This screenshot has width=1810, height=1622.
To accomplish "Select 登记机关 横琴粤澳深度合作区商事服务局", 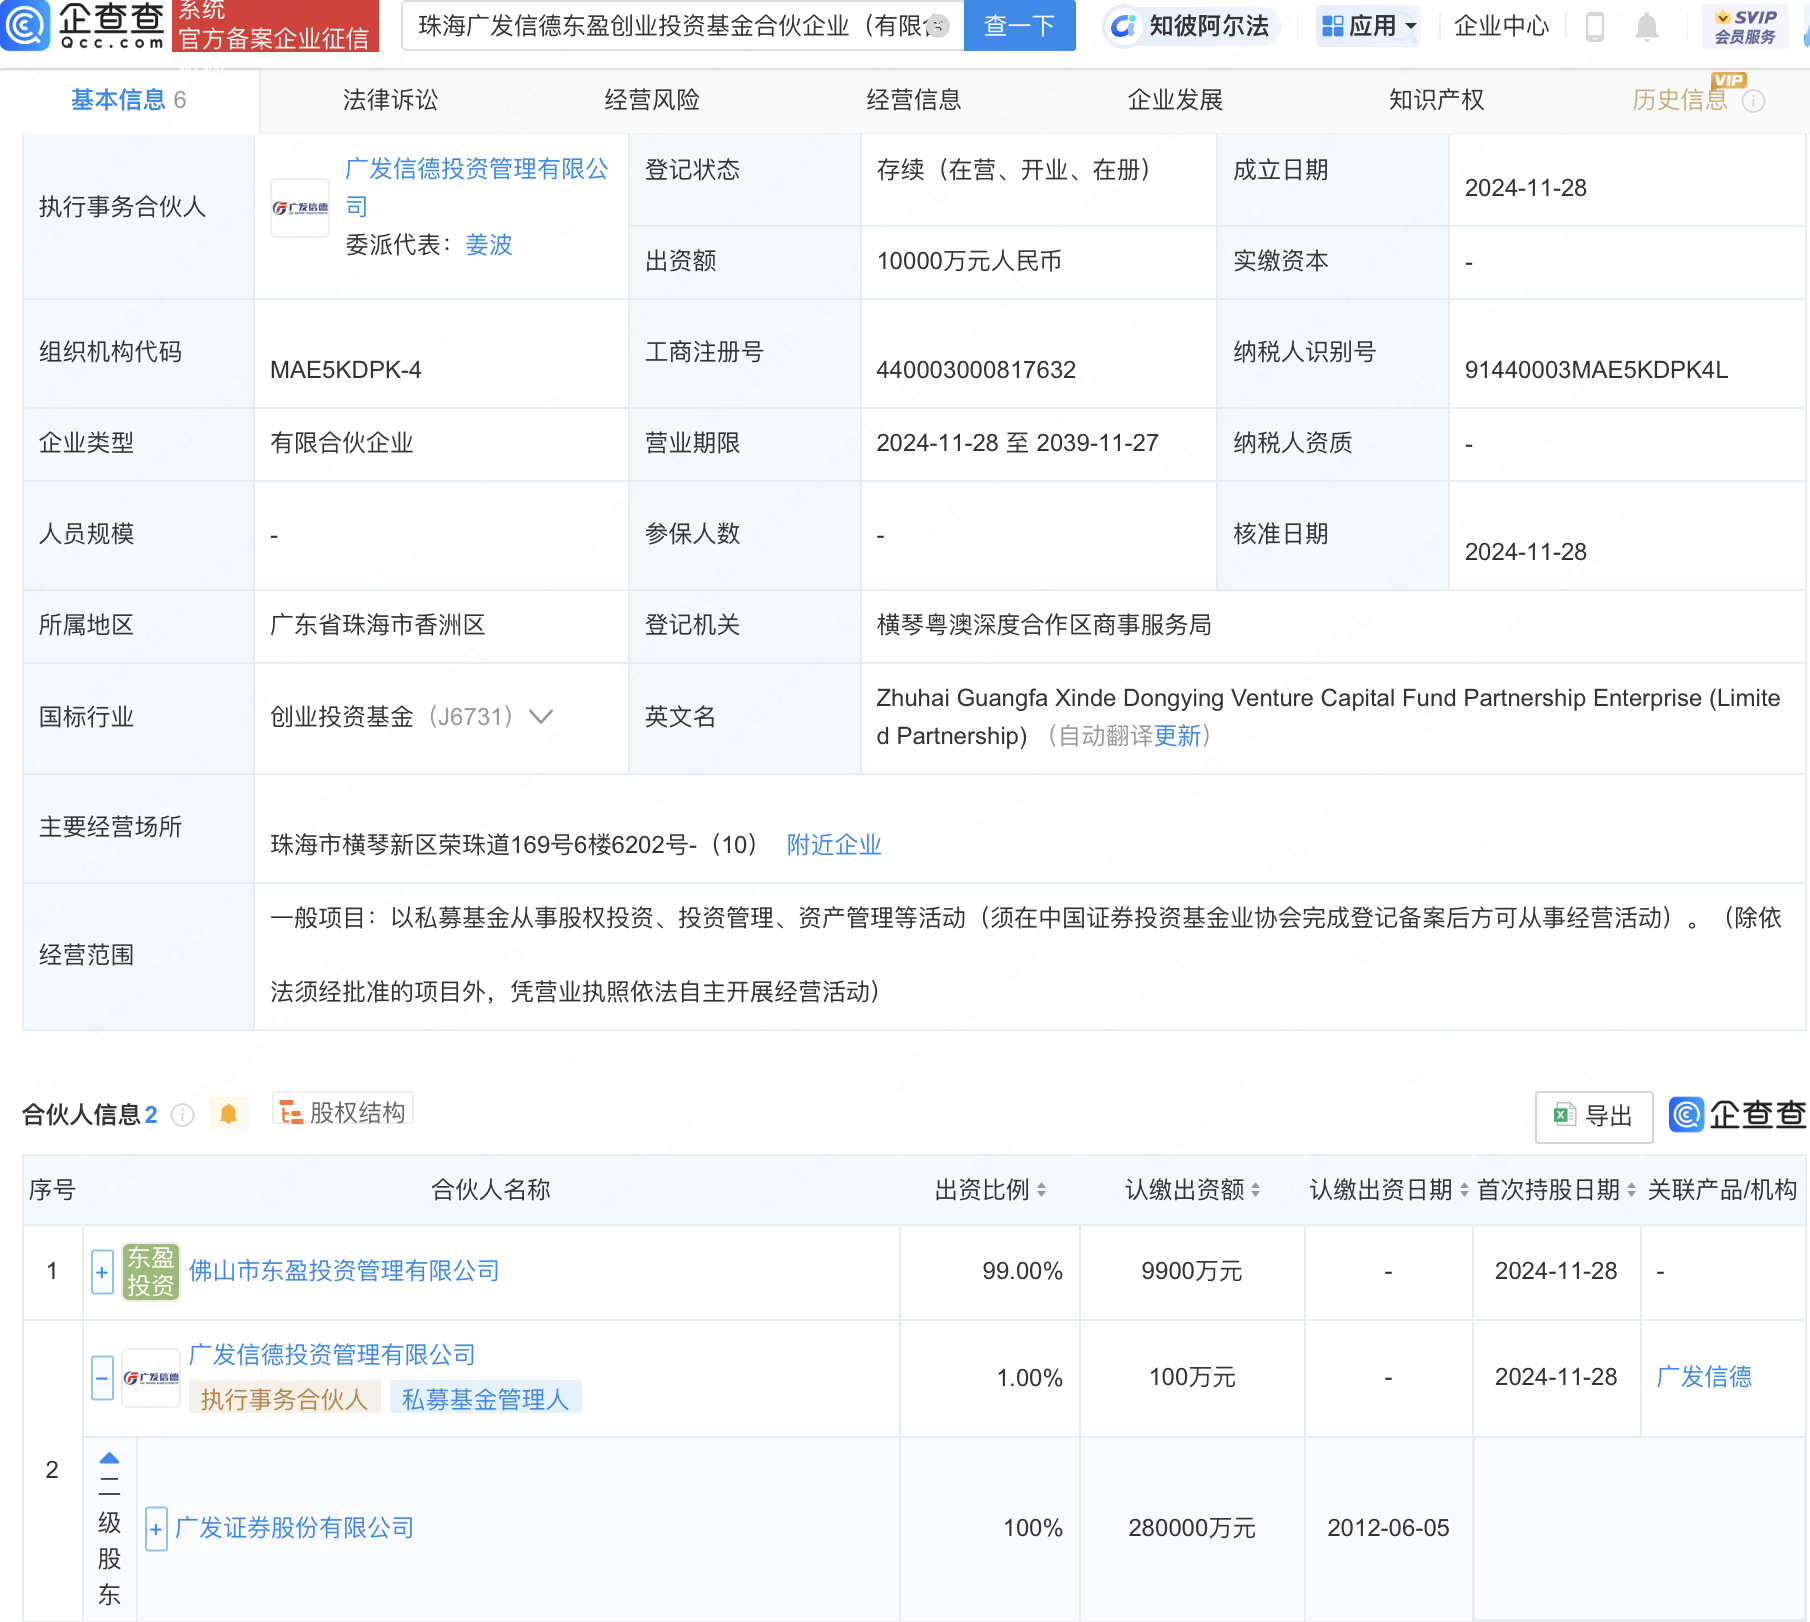I will coord(1044,625).
